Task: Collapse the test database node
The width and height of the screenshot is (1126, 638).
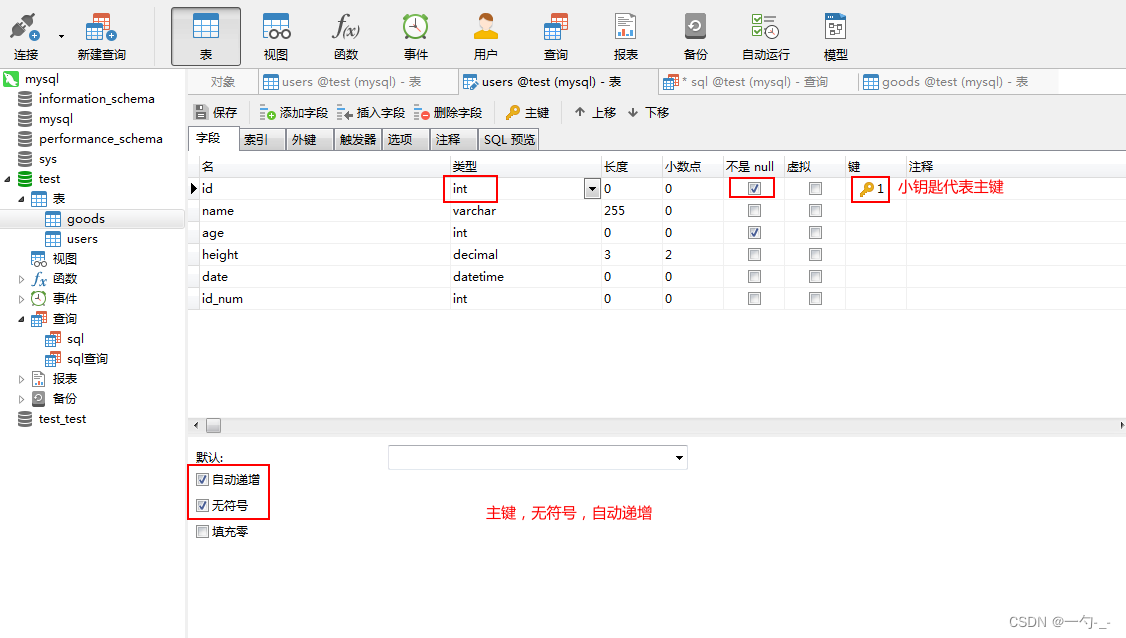Action: coord(7,179)
